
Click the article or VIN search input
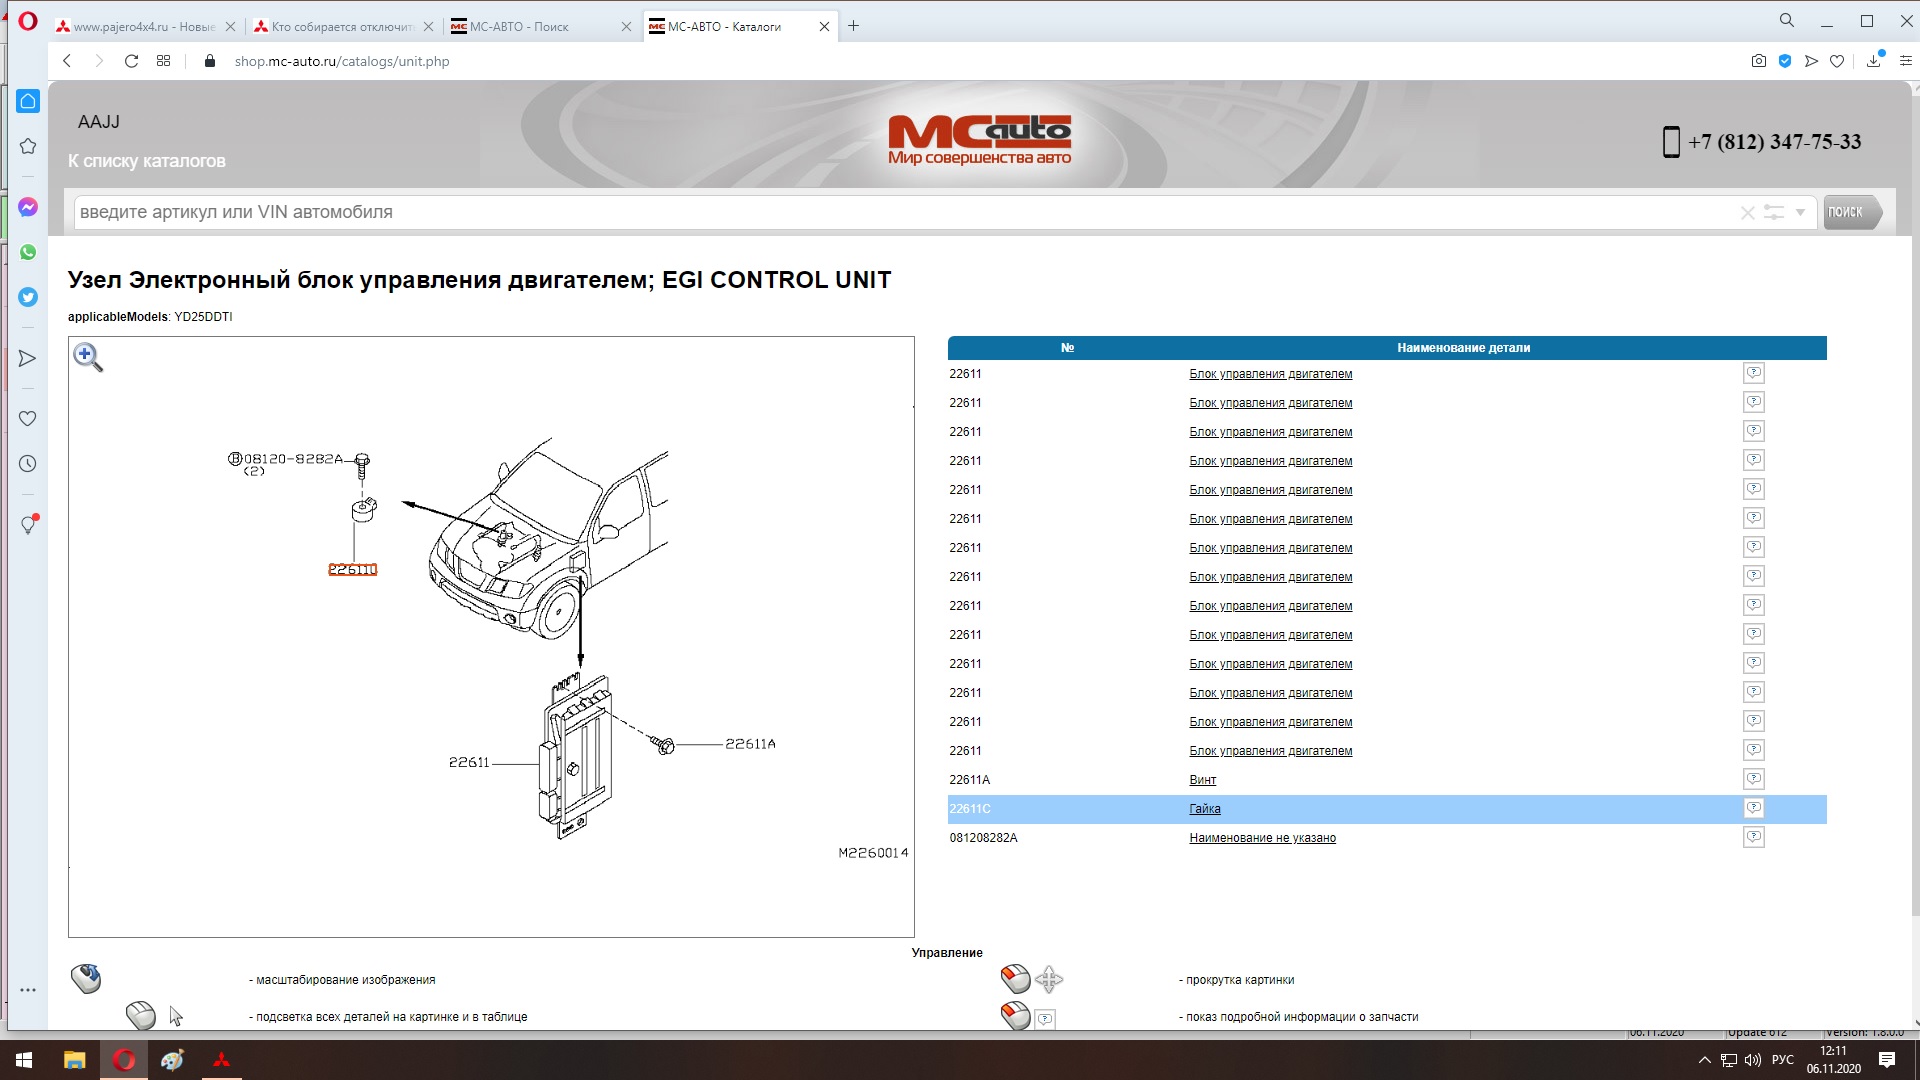click(900, 212)
